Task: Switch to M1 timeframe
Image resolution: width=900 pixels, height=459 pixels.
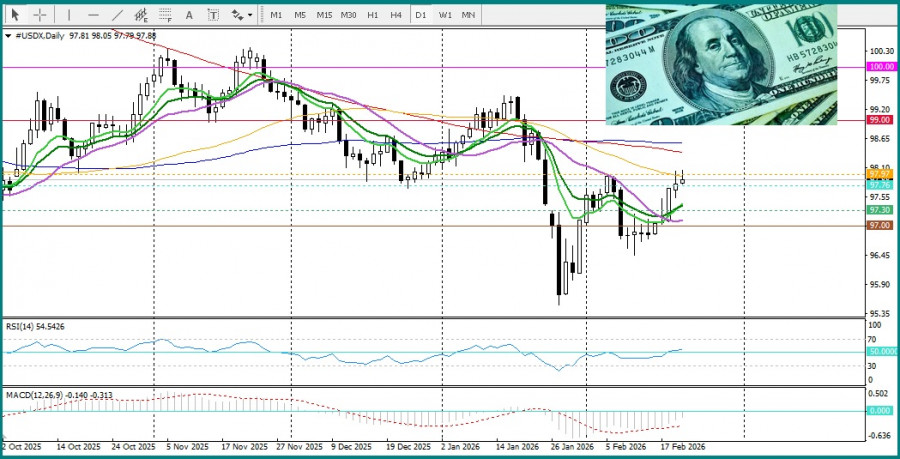Action: pyautogui.click(x=276, y=15)
